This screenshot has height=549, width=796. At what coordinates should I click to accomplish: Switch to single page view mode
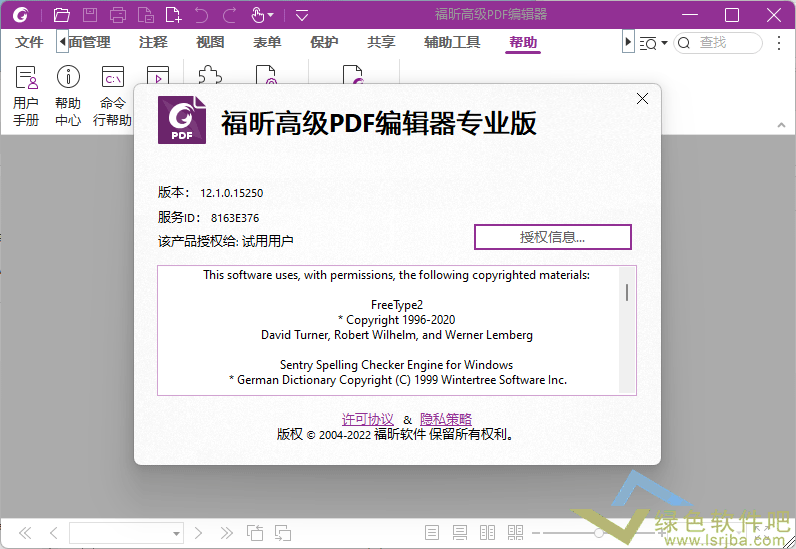click(x=432, y=533)
